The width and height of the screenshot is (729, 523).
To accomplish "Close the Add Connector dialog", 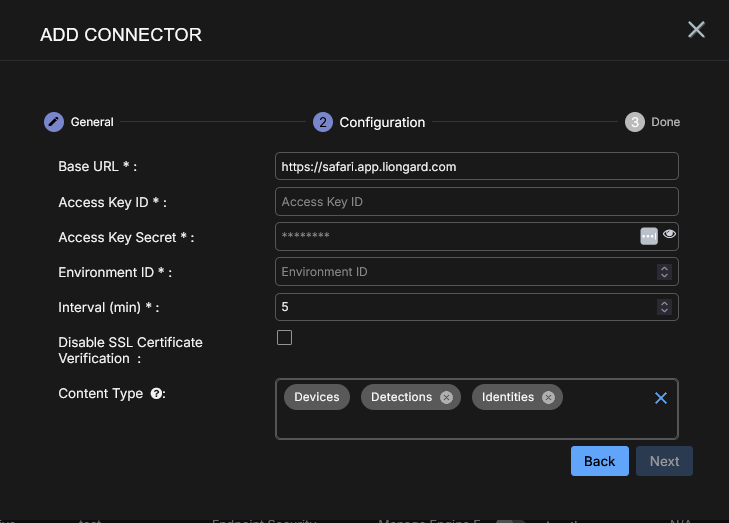I will pos(696,30).
